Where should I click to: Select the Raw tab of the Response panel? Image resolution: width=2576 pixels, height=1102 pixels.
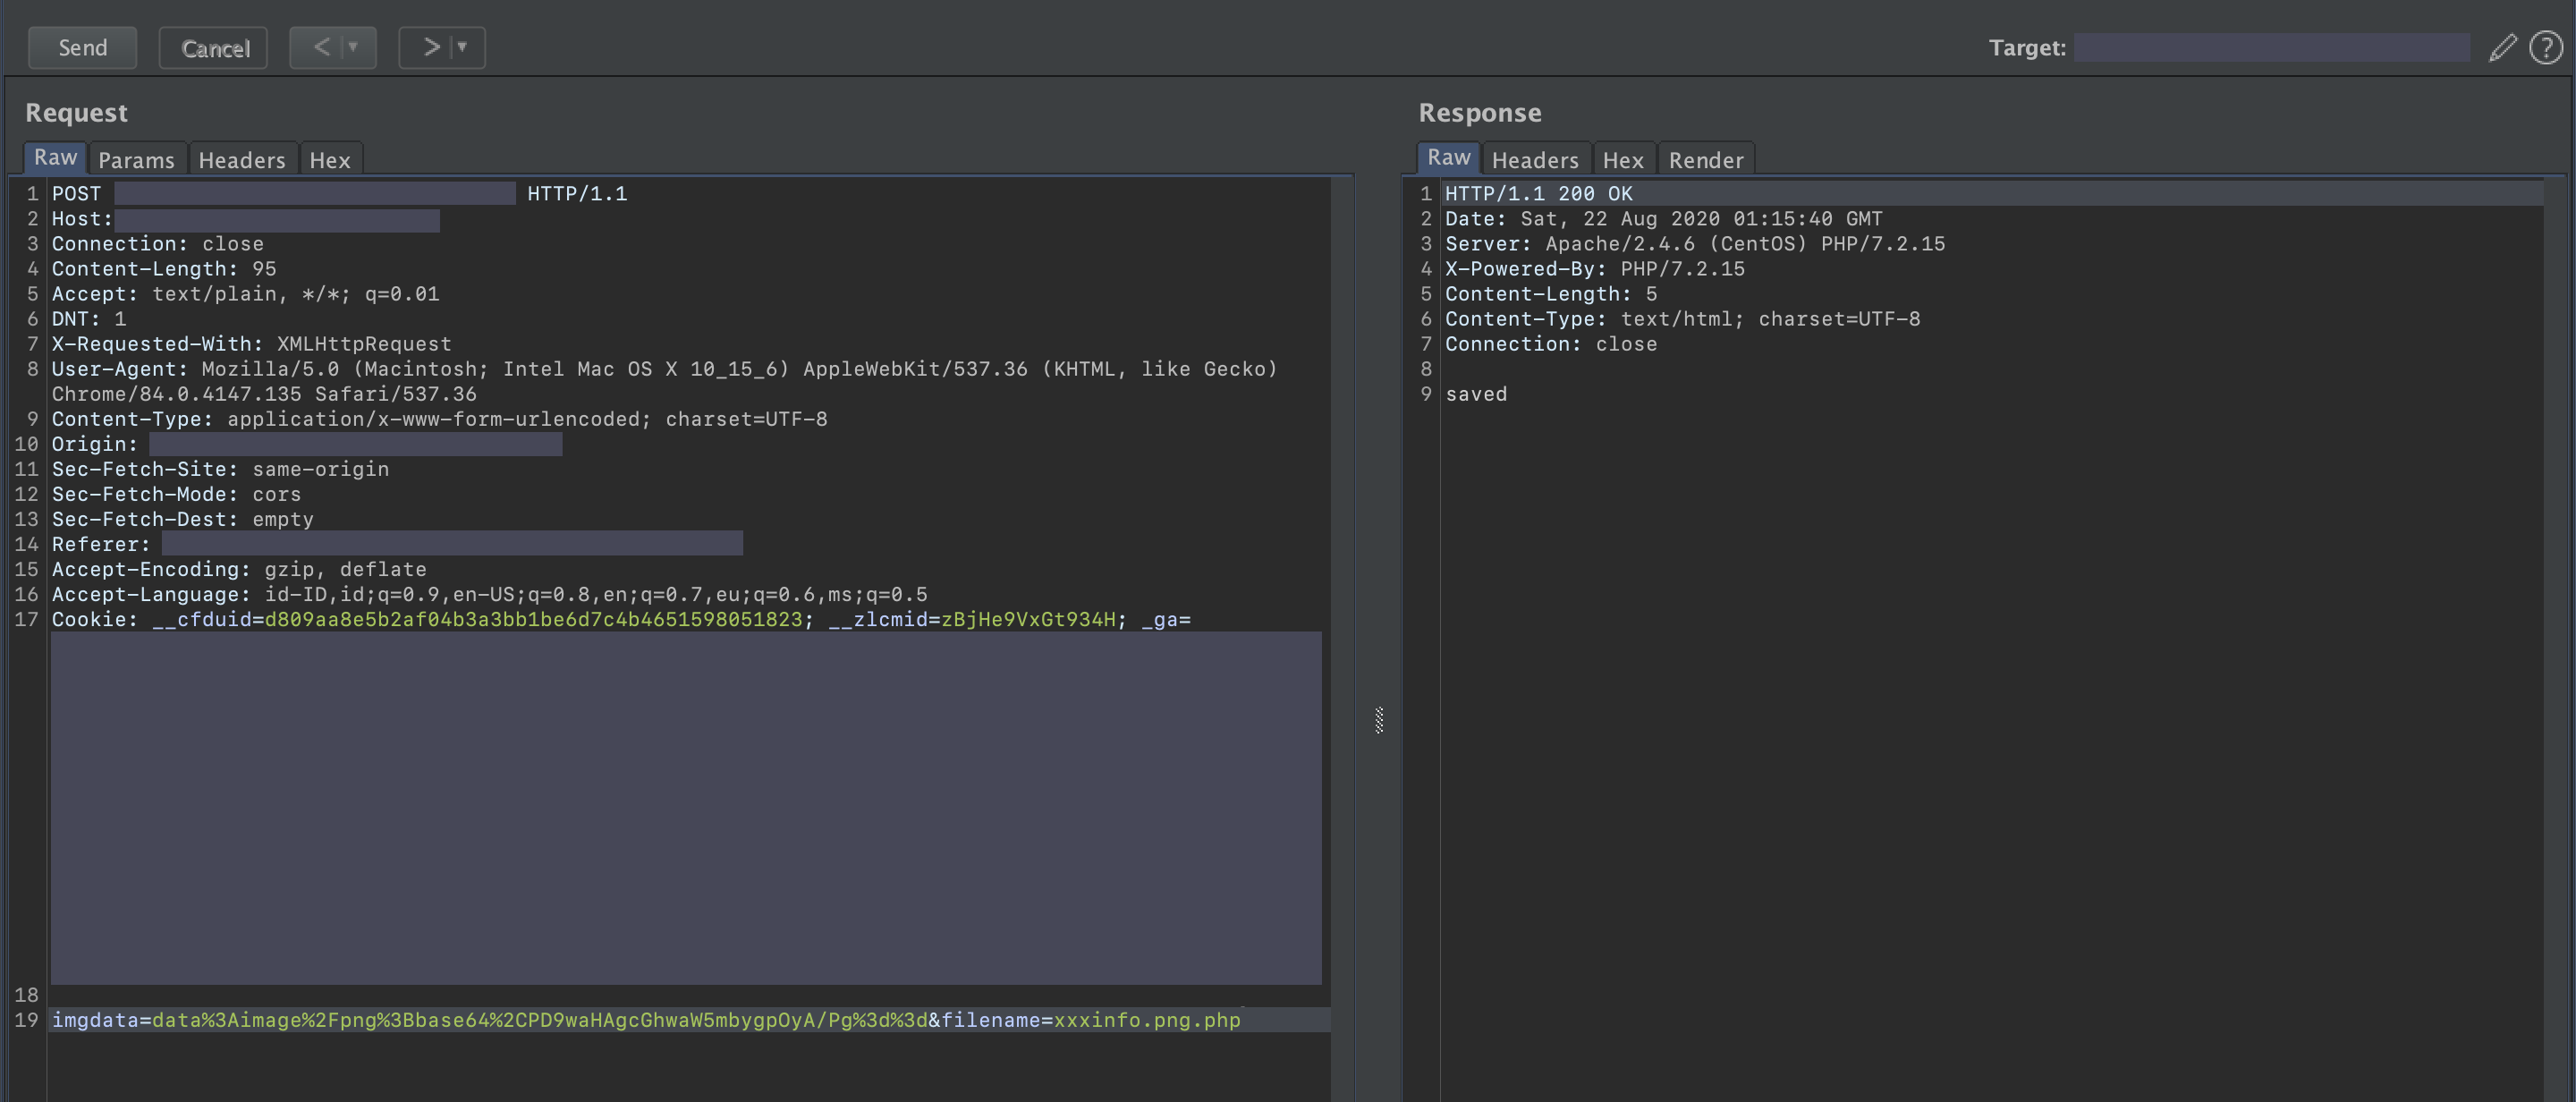(x=1448, y=157)
